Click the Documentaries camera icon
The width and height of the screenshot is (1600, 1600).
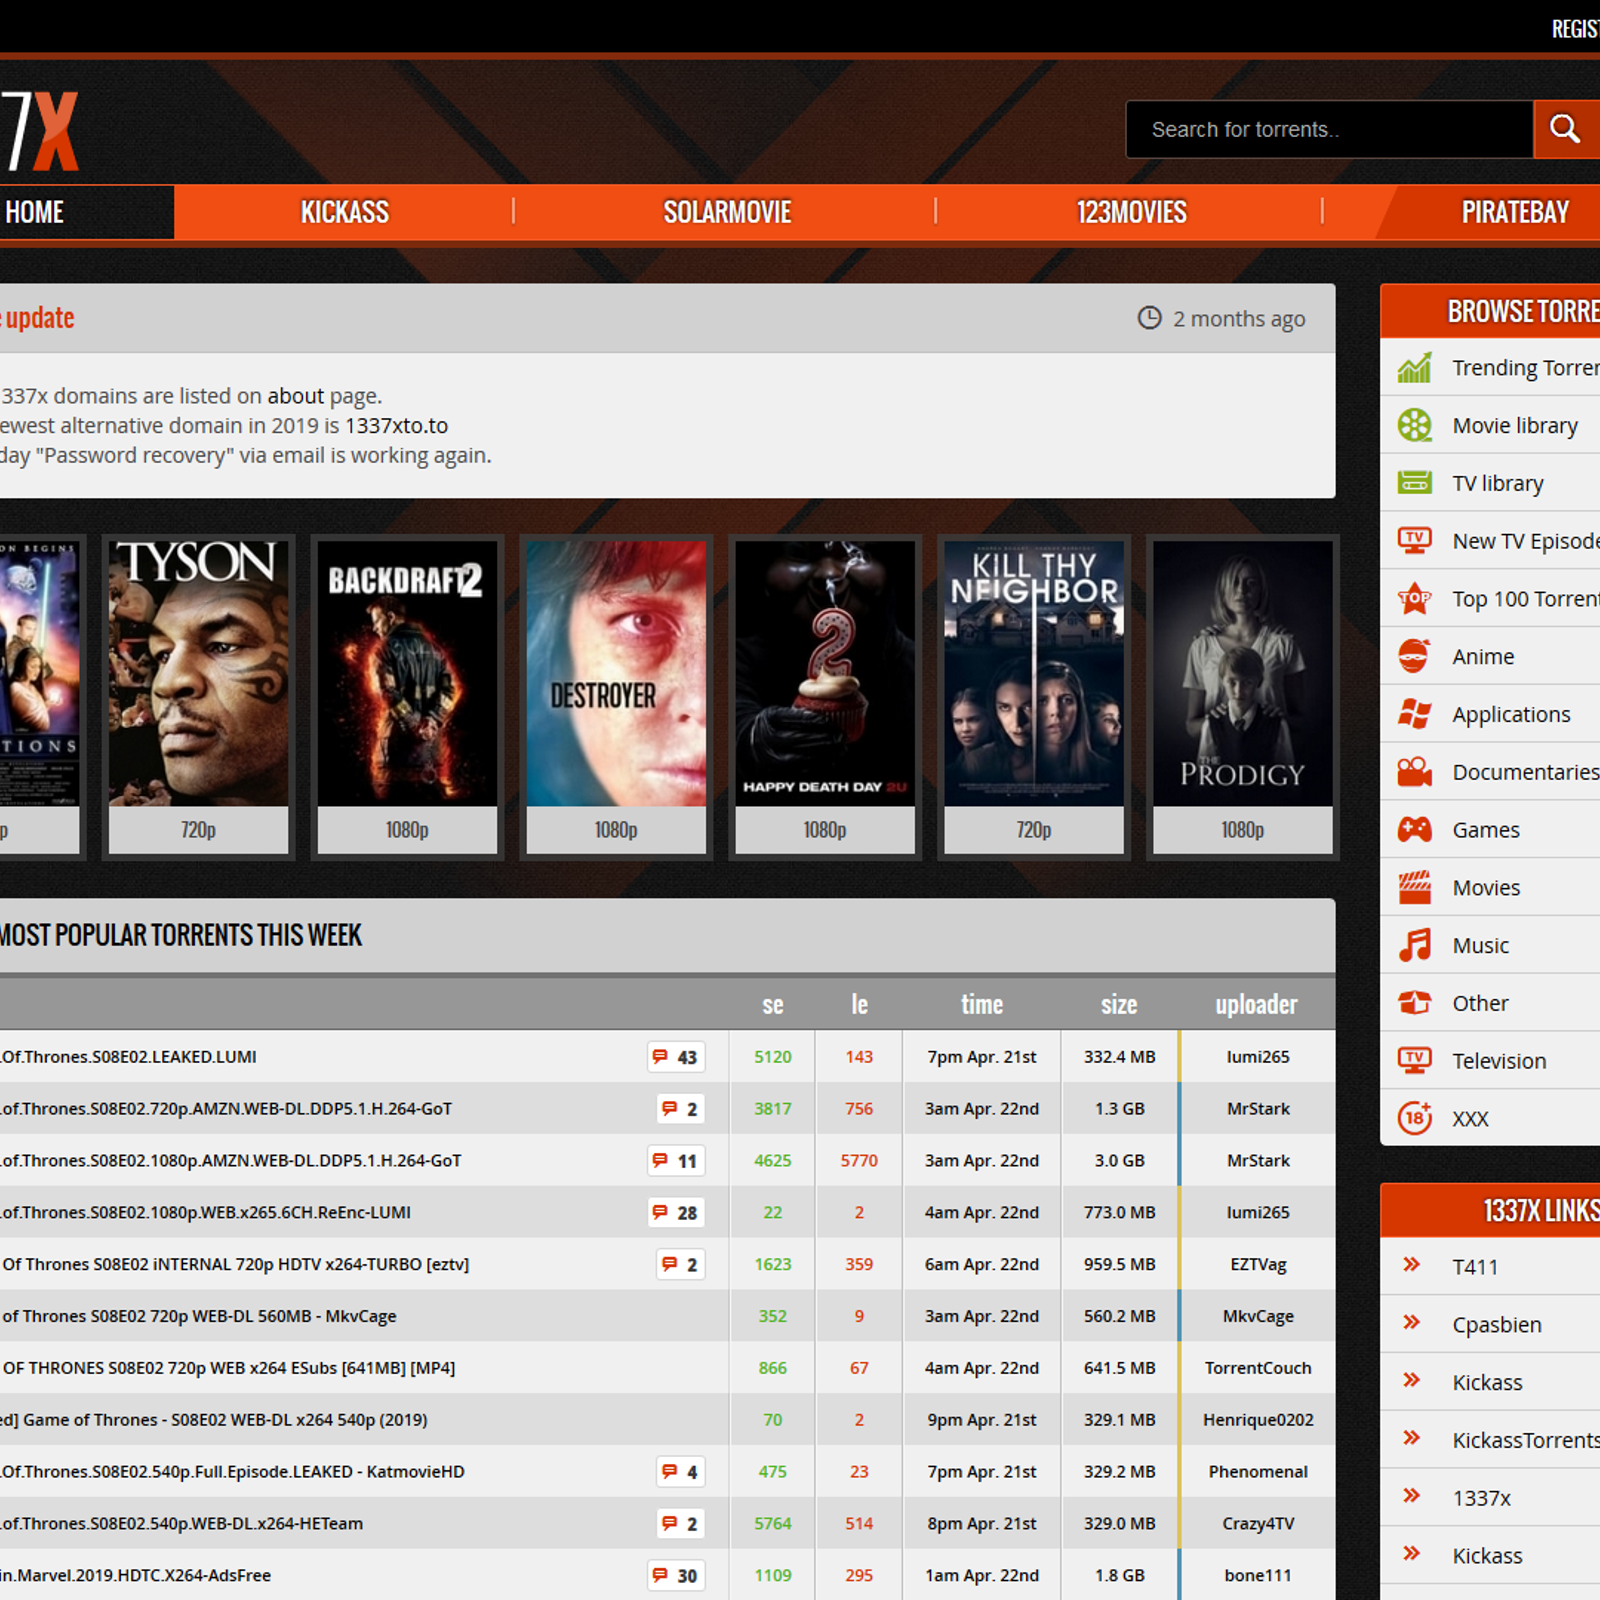coord(1414,772)
